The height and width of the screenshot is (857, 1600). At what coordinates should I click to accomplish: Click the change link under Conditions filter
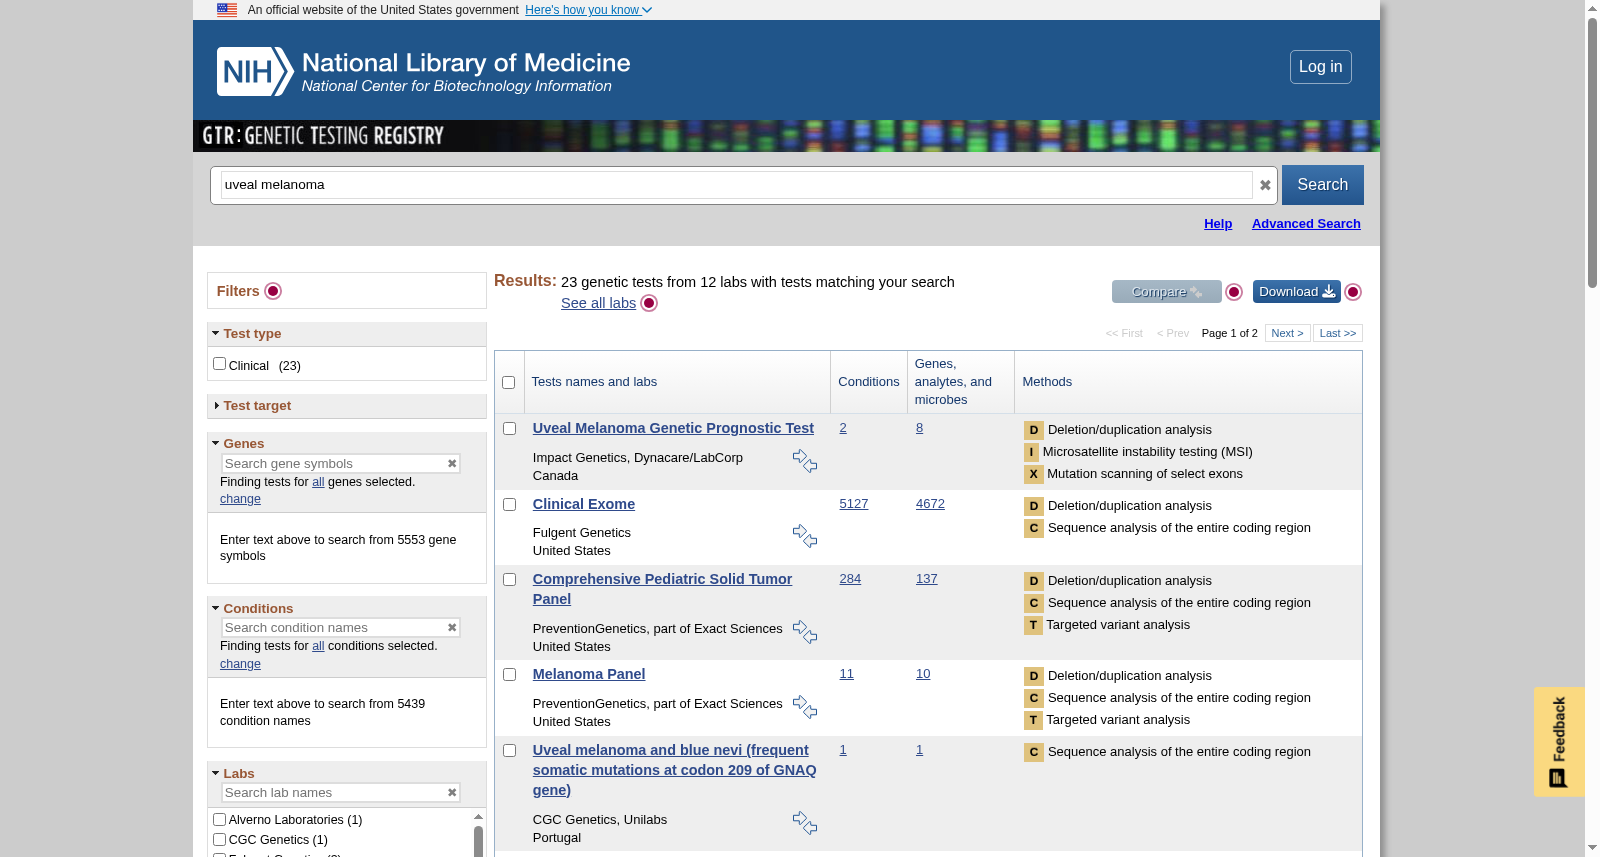[x=240, y=664]
